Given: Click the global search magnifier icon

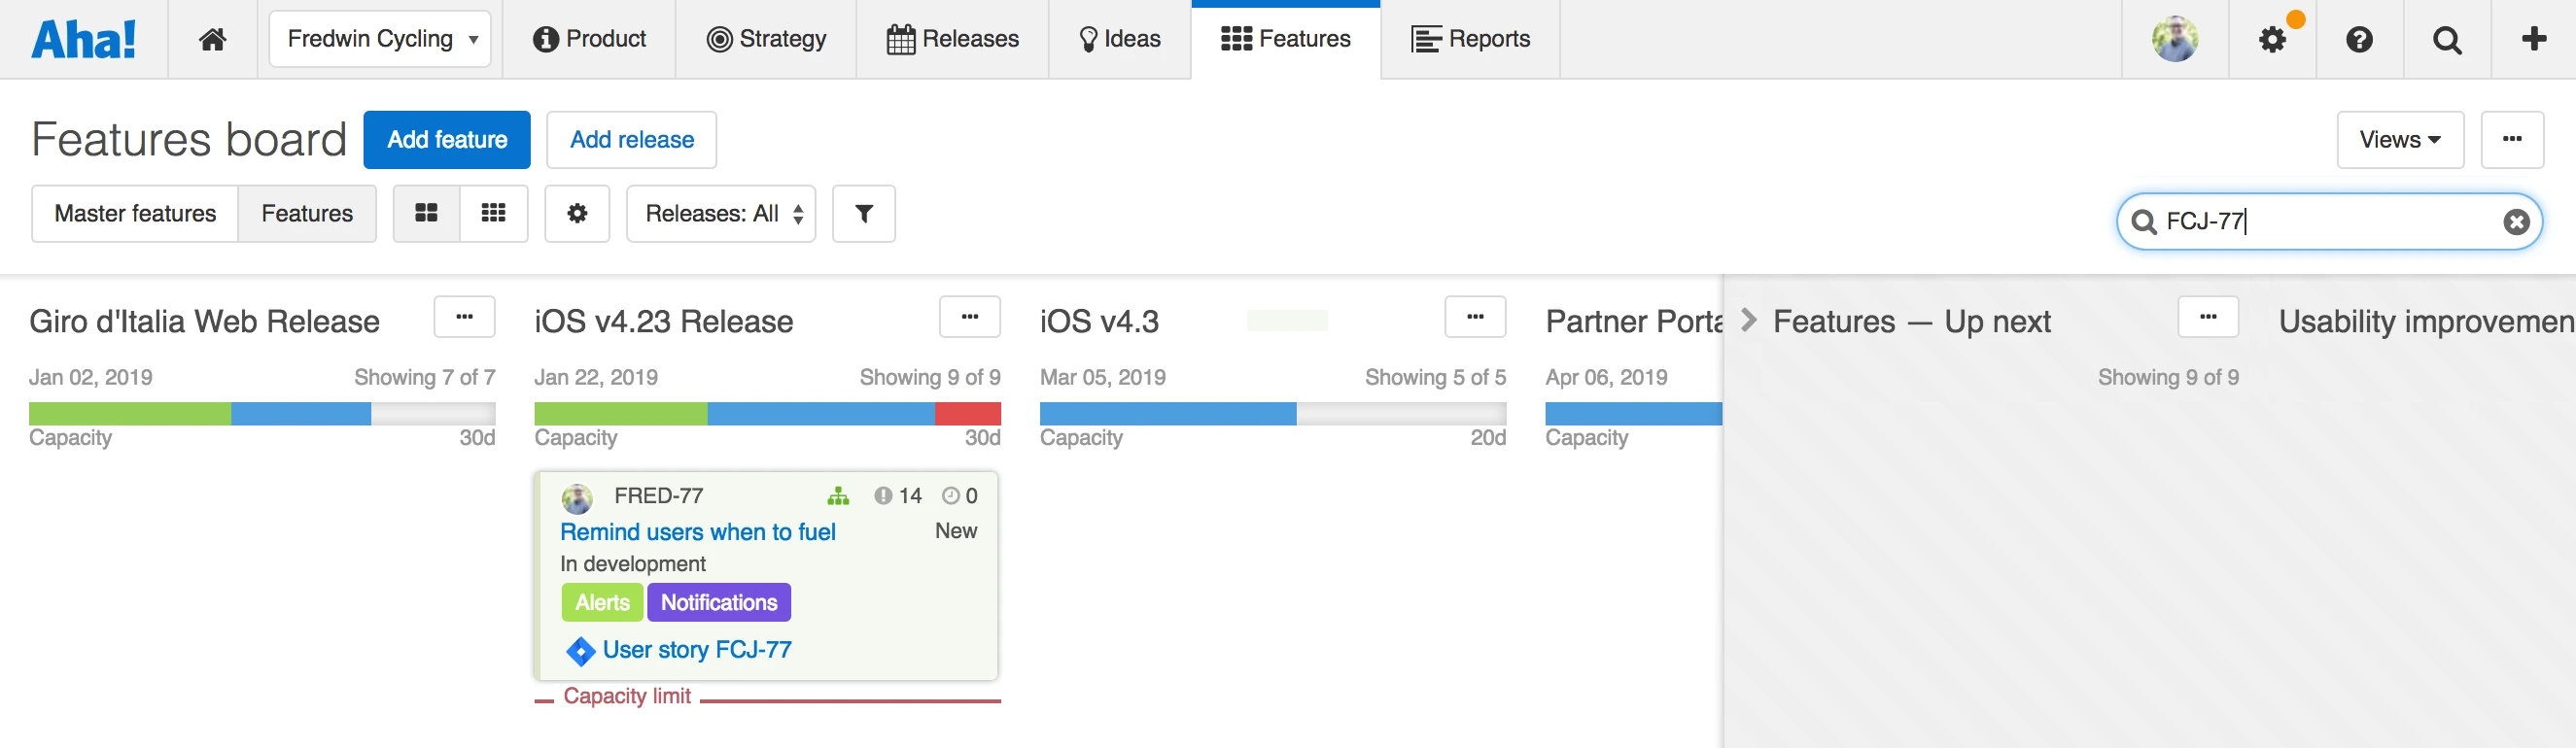Looking at the screenshot, I should pos(2446,40).
